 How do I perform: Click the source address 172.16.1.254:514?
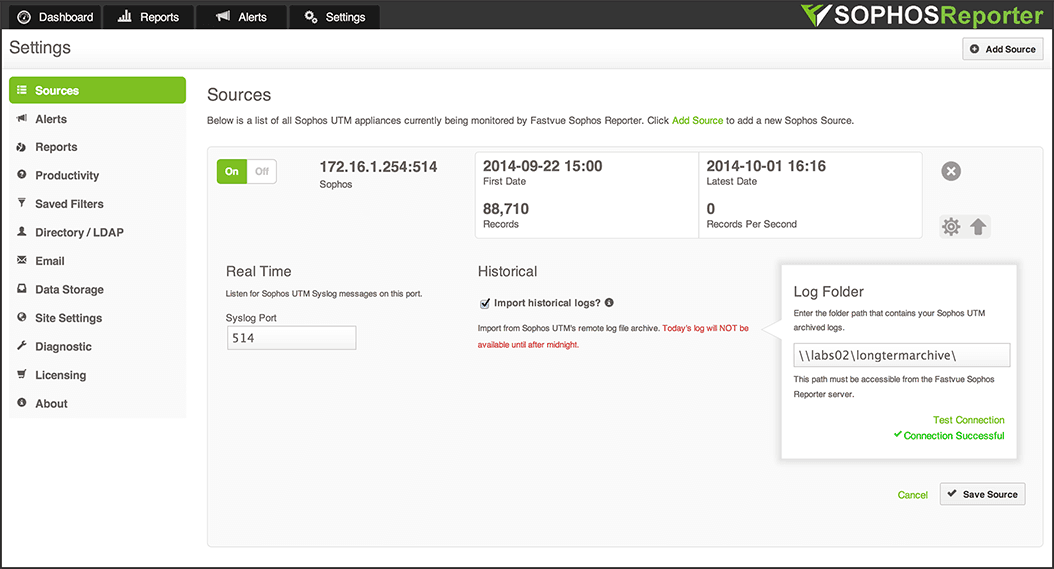[x=378, y=167]
